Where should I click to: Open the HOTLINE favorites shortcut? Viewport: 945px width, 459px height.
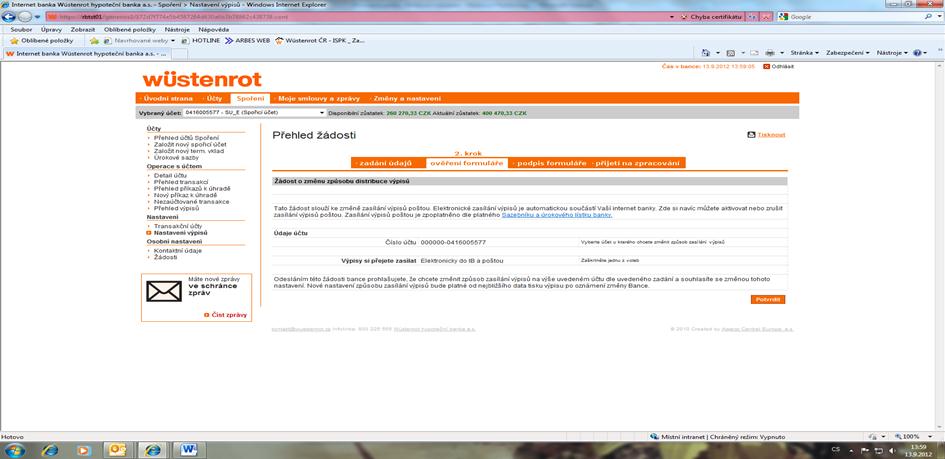click(201, 40)
